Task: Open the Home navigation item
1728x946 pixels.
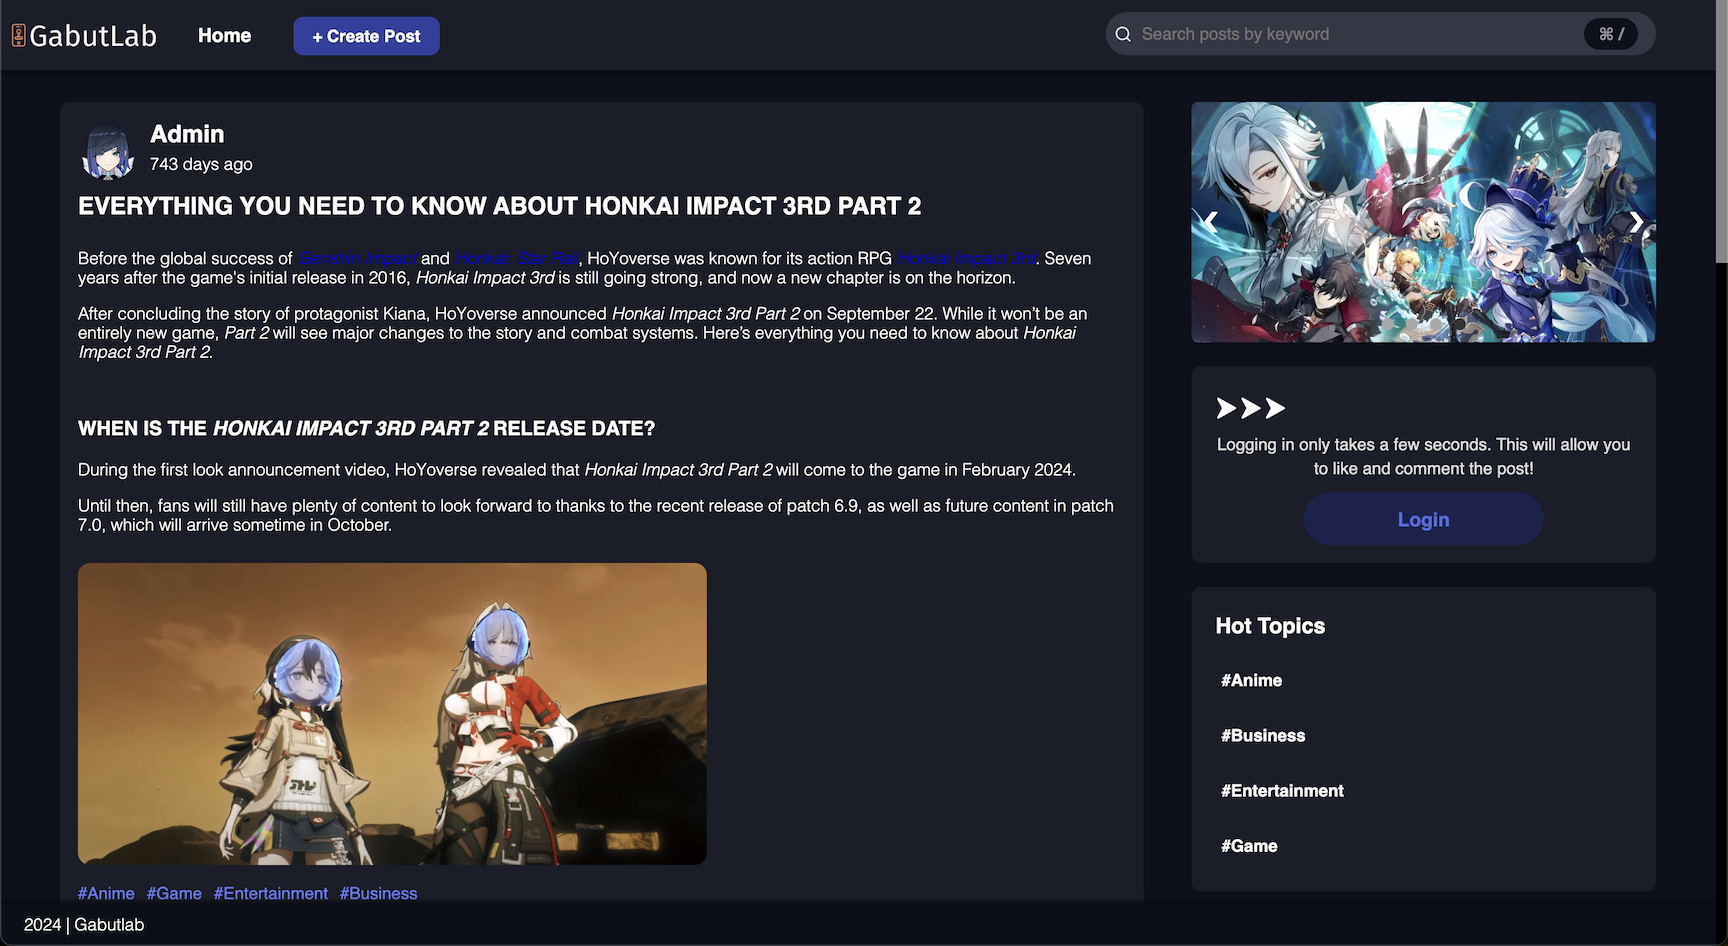Action: tap(224, 36)
